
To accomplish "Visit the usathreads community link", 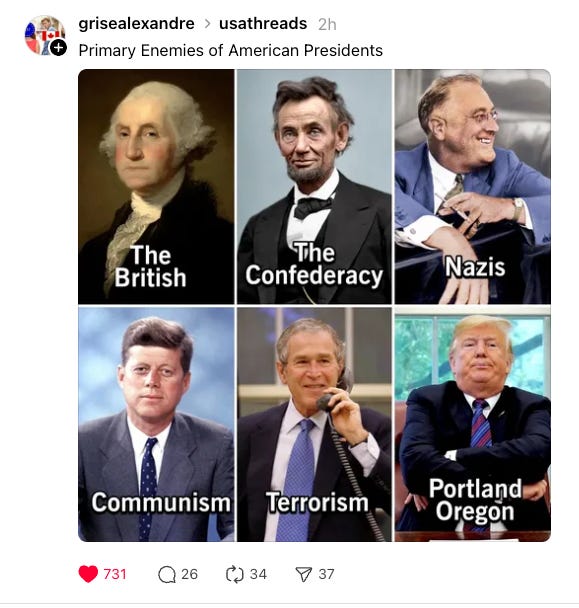I will (x=263, y=24).
